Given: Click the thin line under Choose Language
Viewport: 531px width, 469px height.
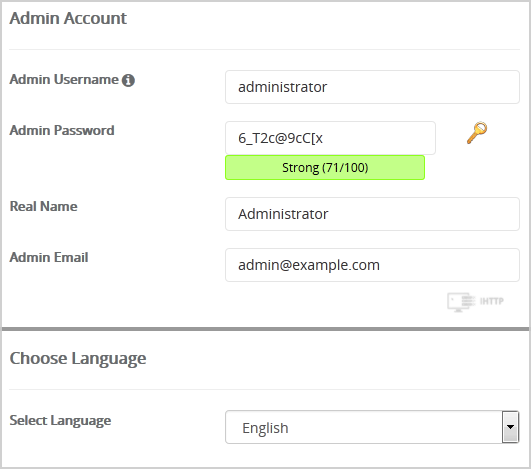Looking at the screenshot, I should (x=264, y=389).
